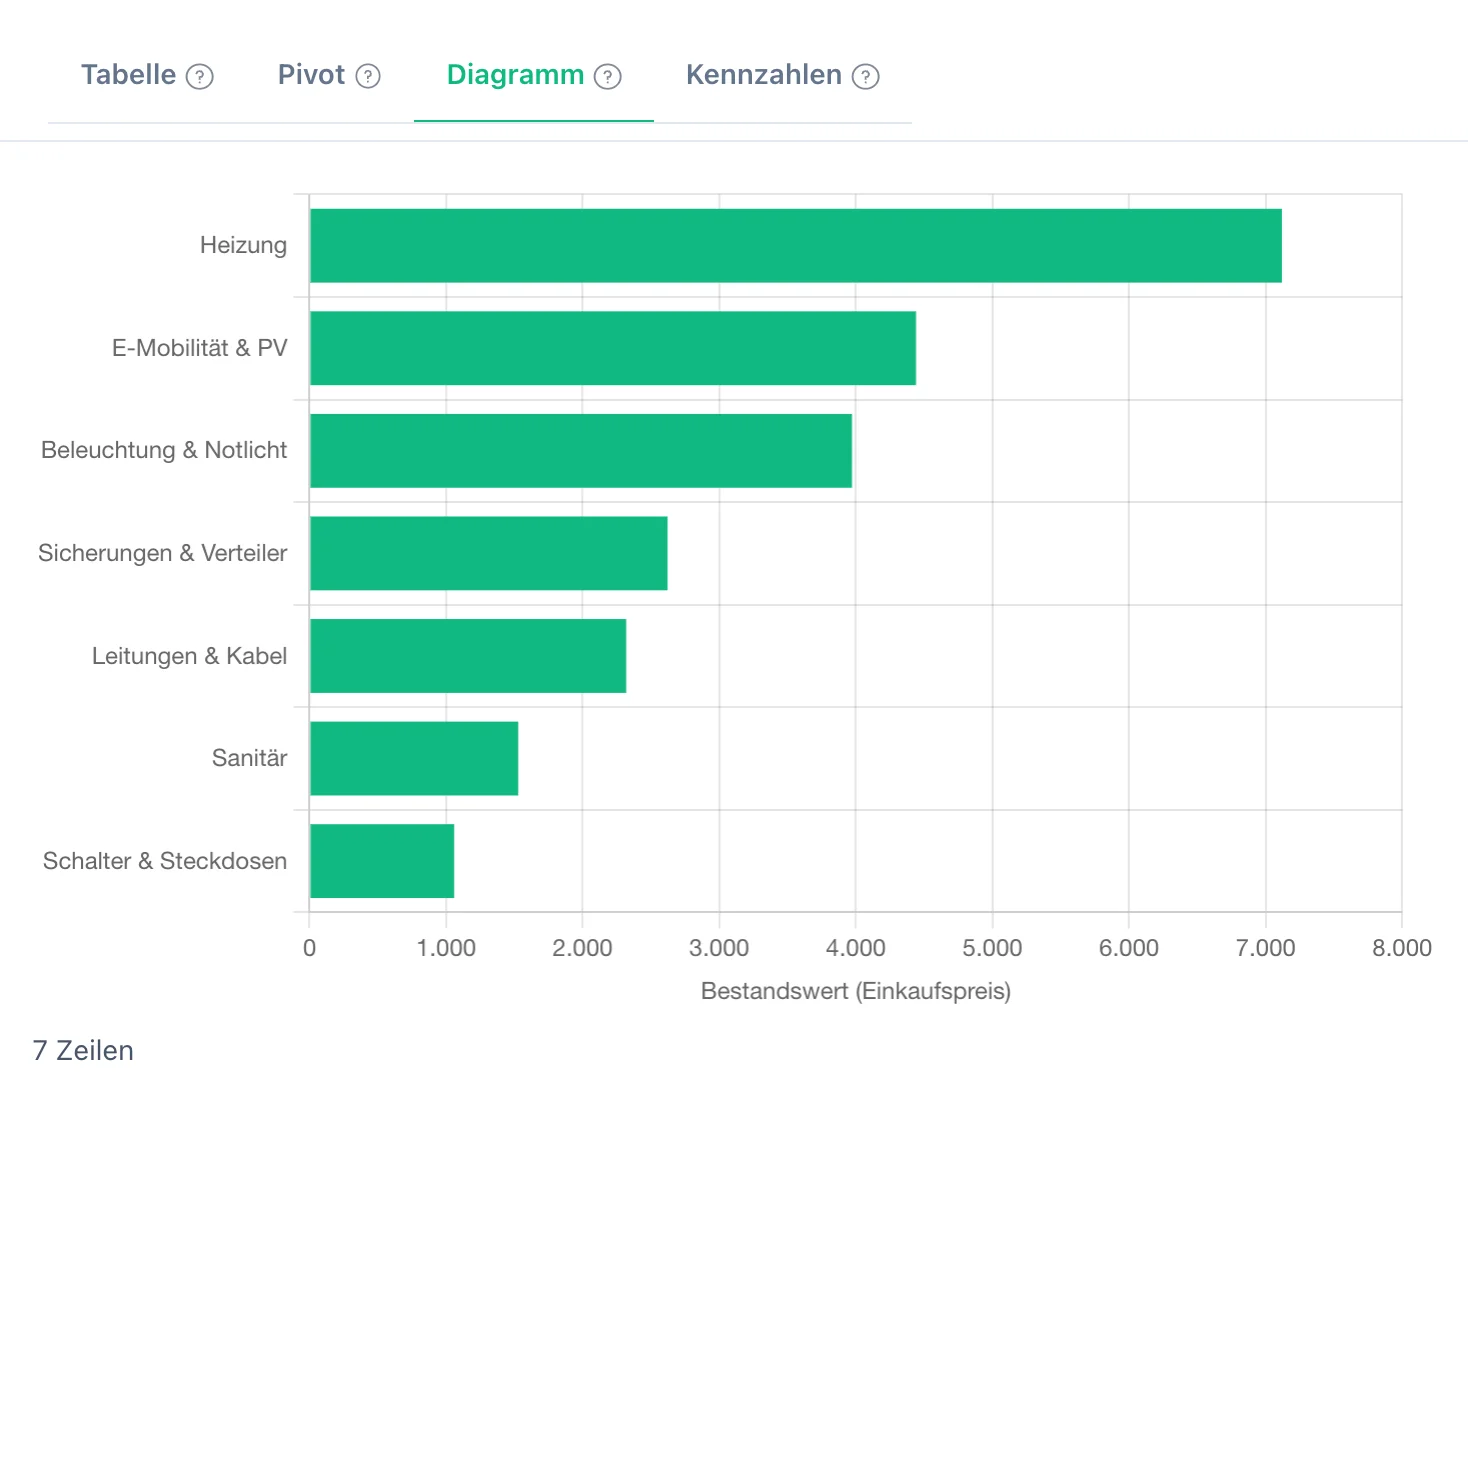Screen dimensions: 1468x1466
Task: Click the 2.000 x-axis tick label
Action: tap(582, 948)
